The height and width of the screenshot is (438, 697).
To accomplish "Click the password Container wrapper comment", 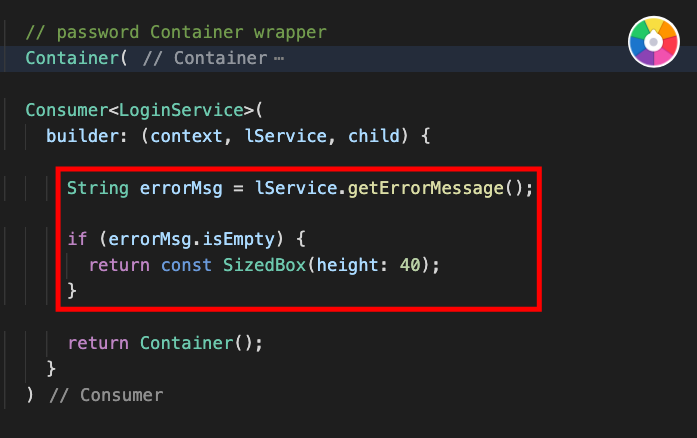I will 176,32.
